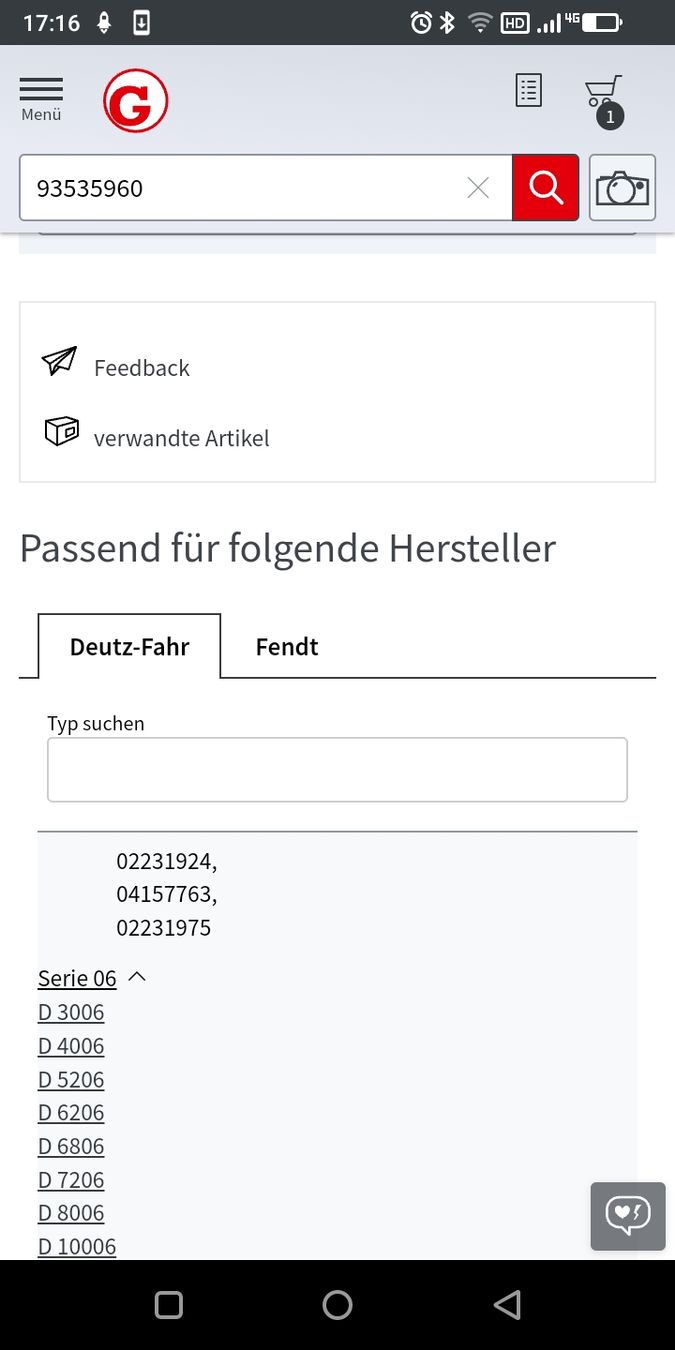Open verwandte Artikel
The height and width of the screenshot is (1350, 675).
click(x=181, y=438)
